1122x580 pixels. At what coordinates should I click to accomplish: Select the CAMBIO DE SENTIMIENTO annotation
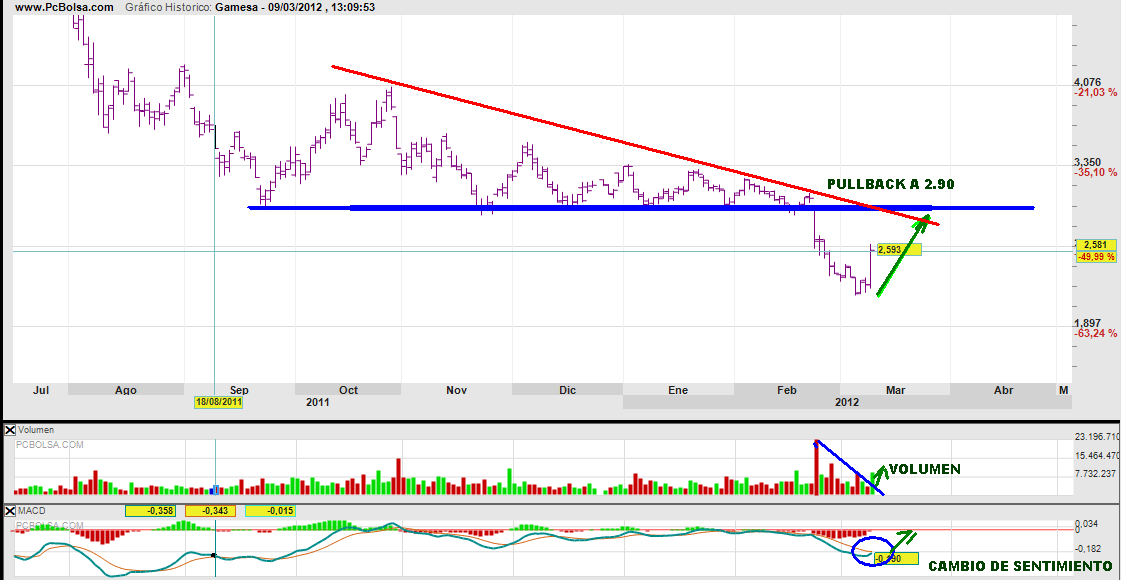1019,567
